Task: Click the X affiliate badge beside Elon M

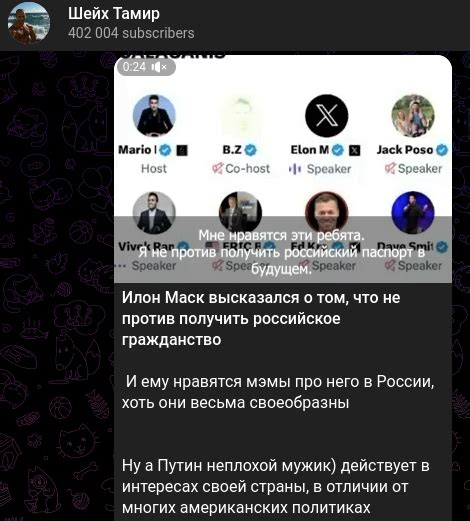Action: [355, 150]
